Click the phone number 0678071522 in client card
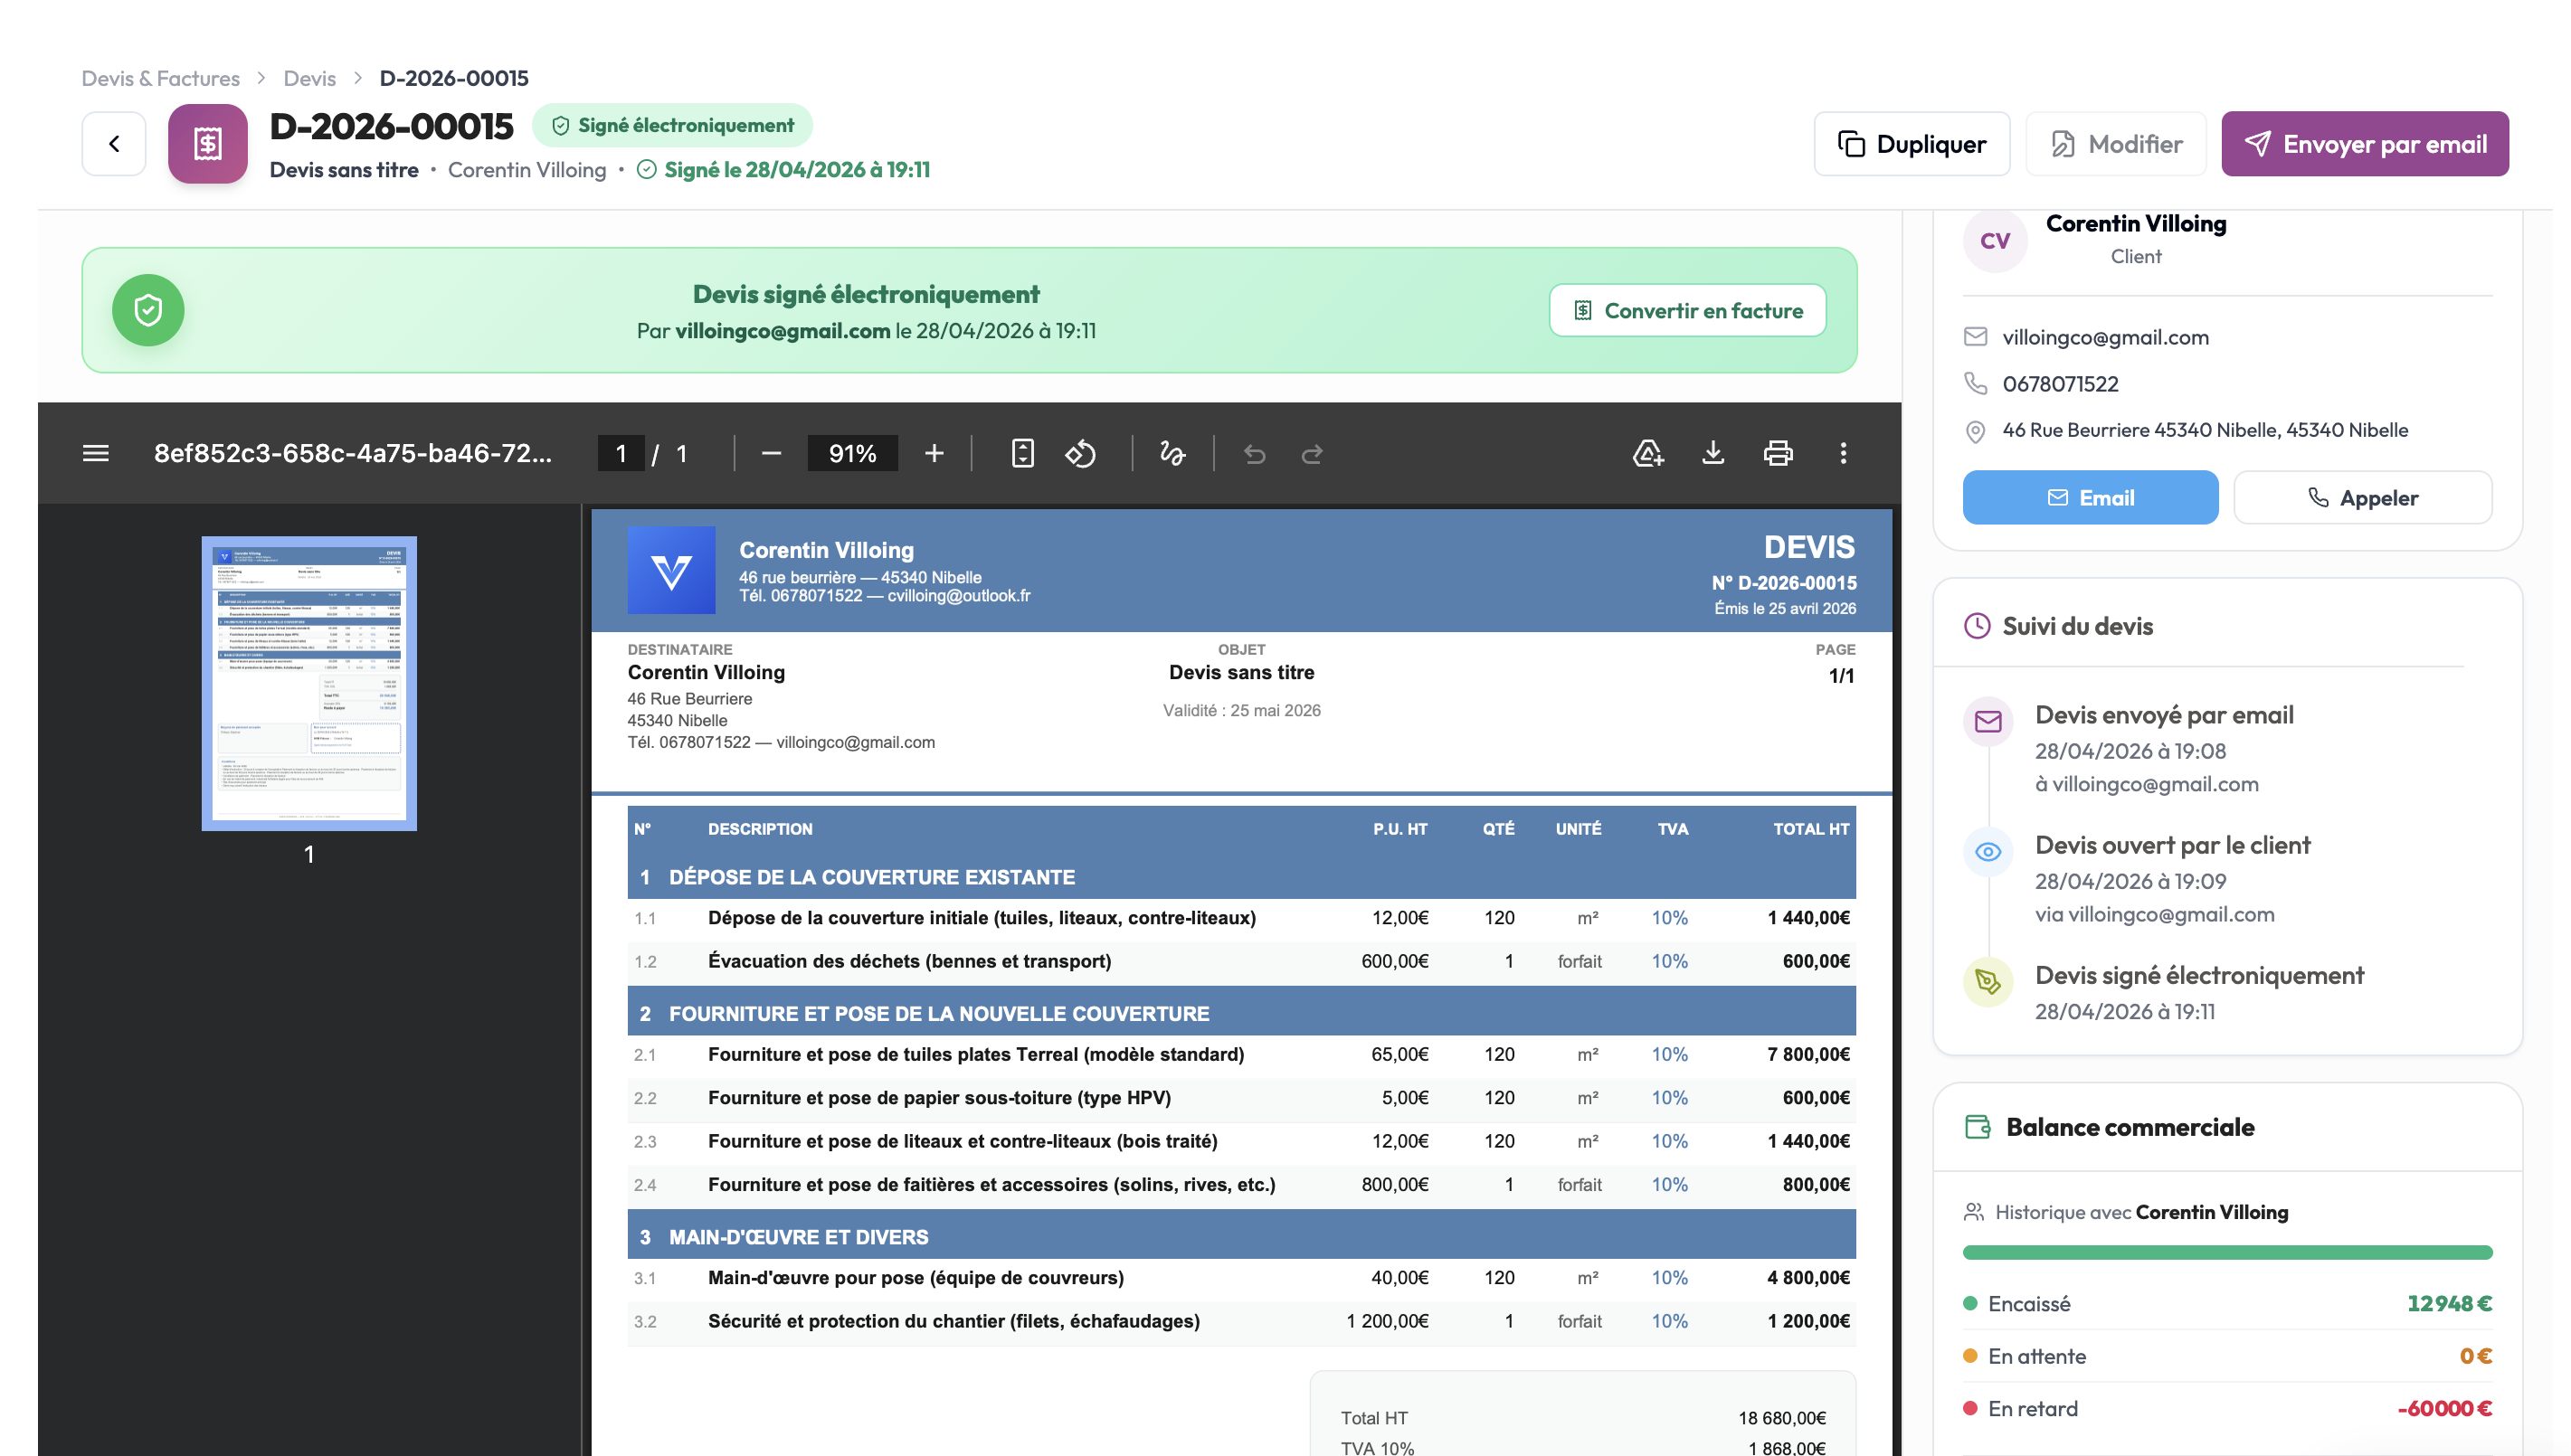The image size is (2571, 1456). (x=2060, y=384)
